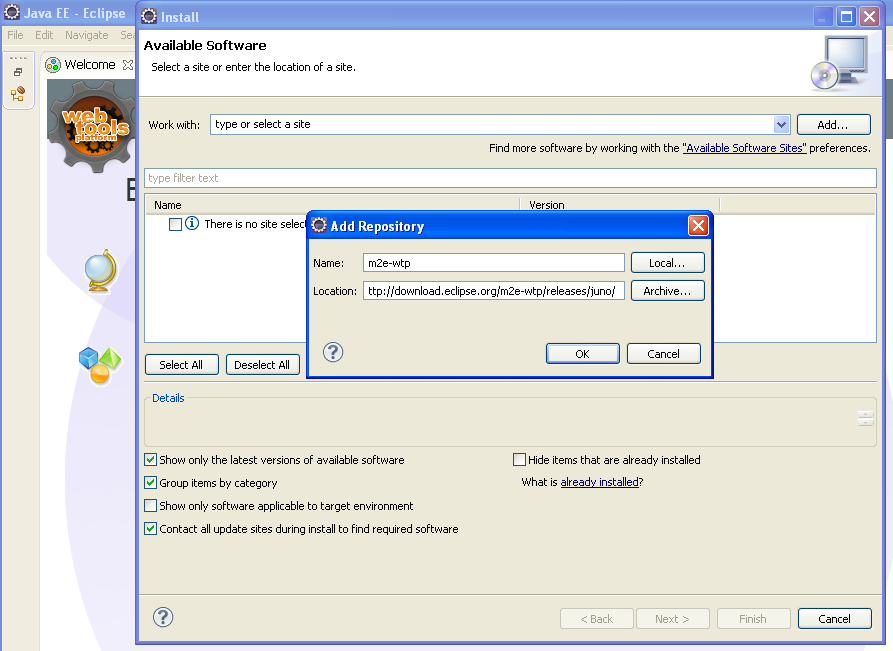Click the Eclipse icon in the main title bar
The image size is (893, 651).
[12, 13]
